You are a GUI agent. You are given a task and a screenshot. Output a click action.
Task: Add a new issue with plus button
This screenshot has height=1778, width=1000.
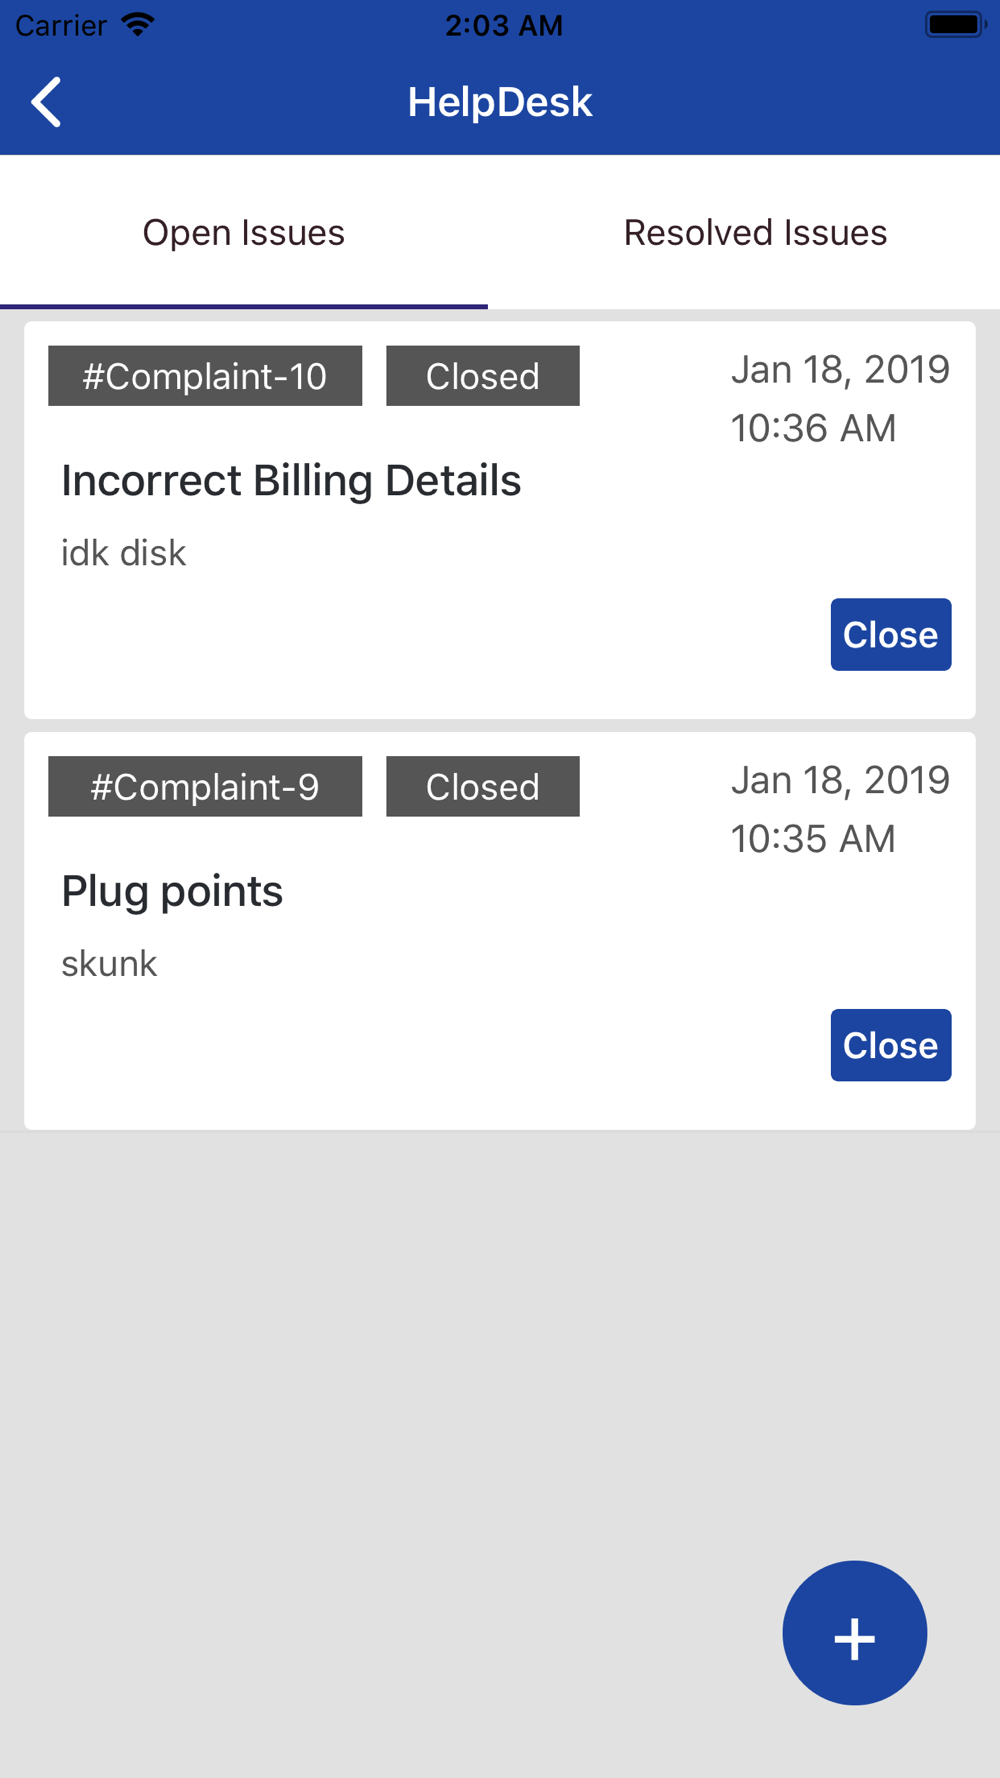tap(854, 1632)
